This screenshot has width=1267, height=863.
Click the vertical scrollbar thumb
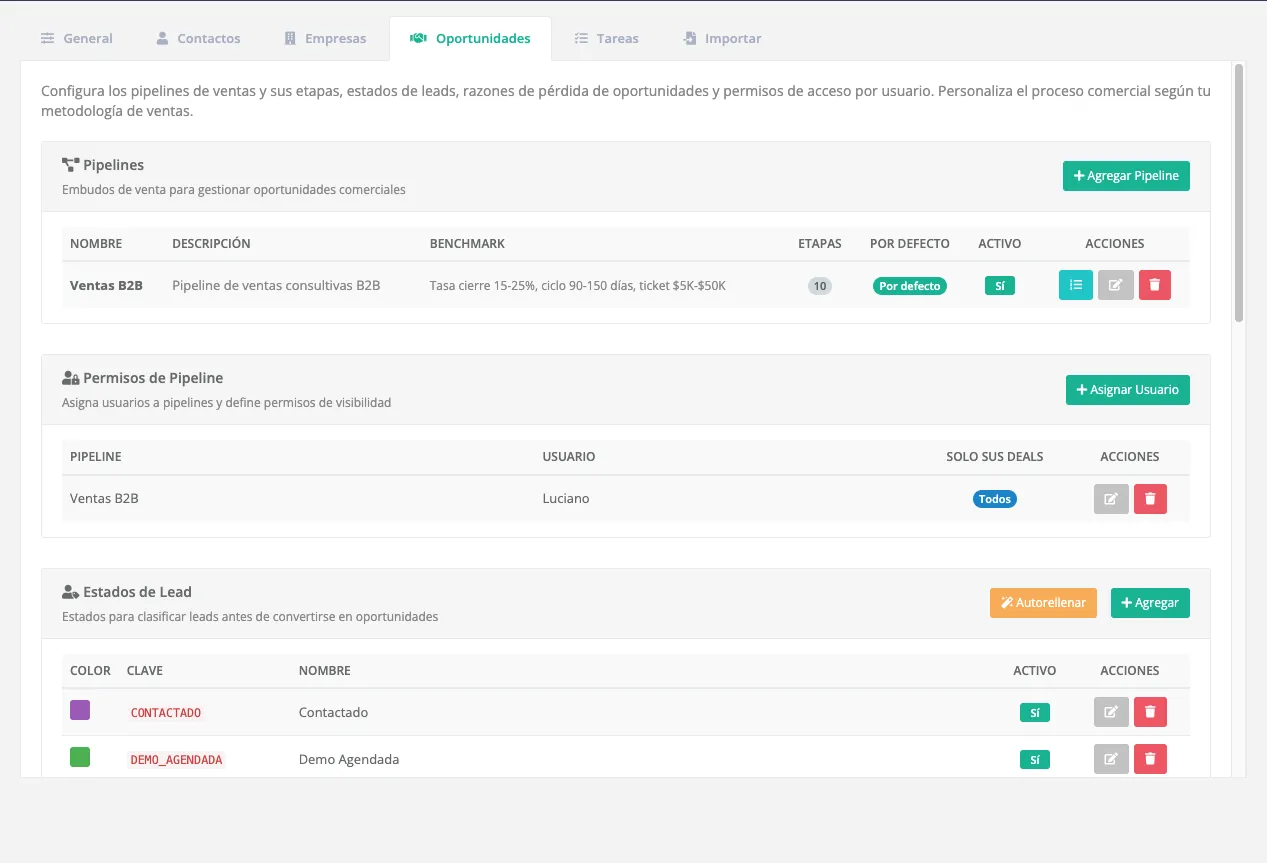[1239, 193]
